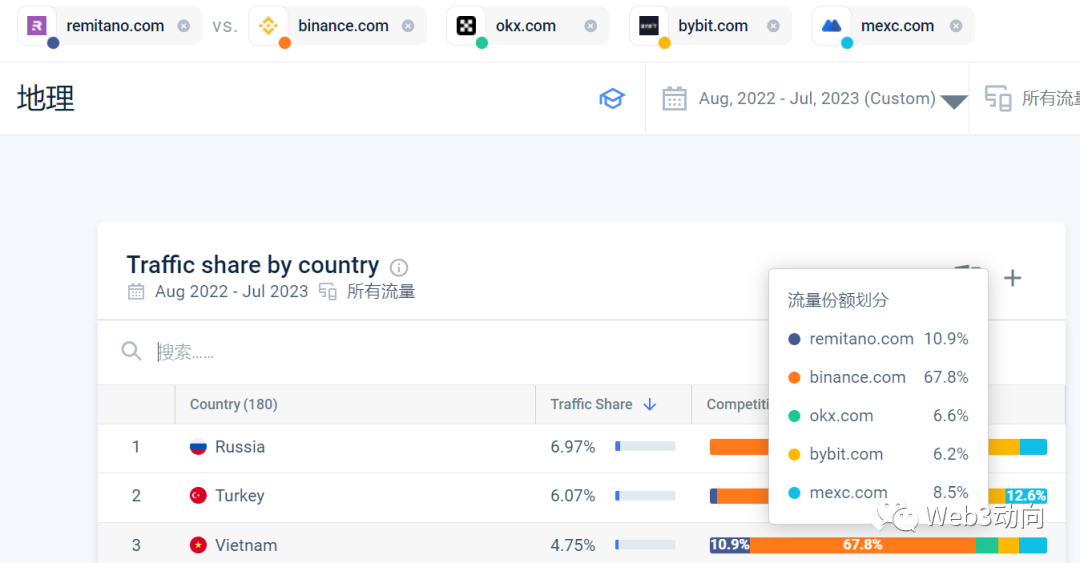Open the 所有流量 traffic filter in header
The height and width of the screenshot is (563, 1080).
tap(1050, 99)
